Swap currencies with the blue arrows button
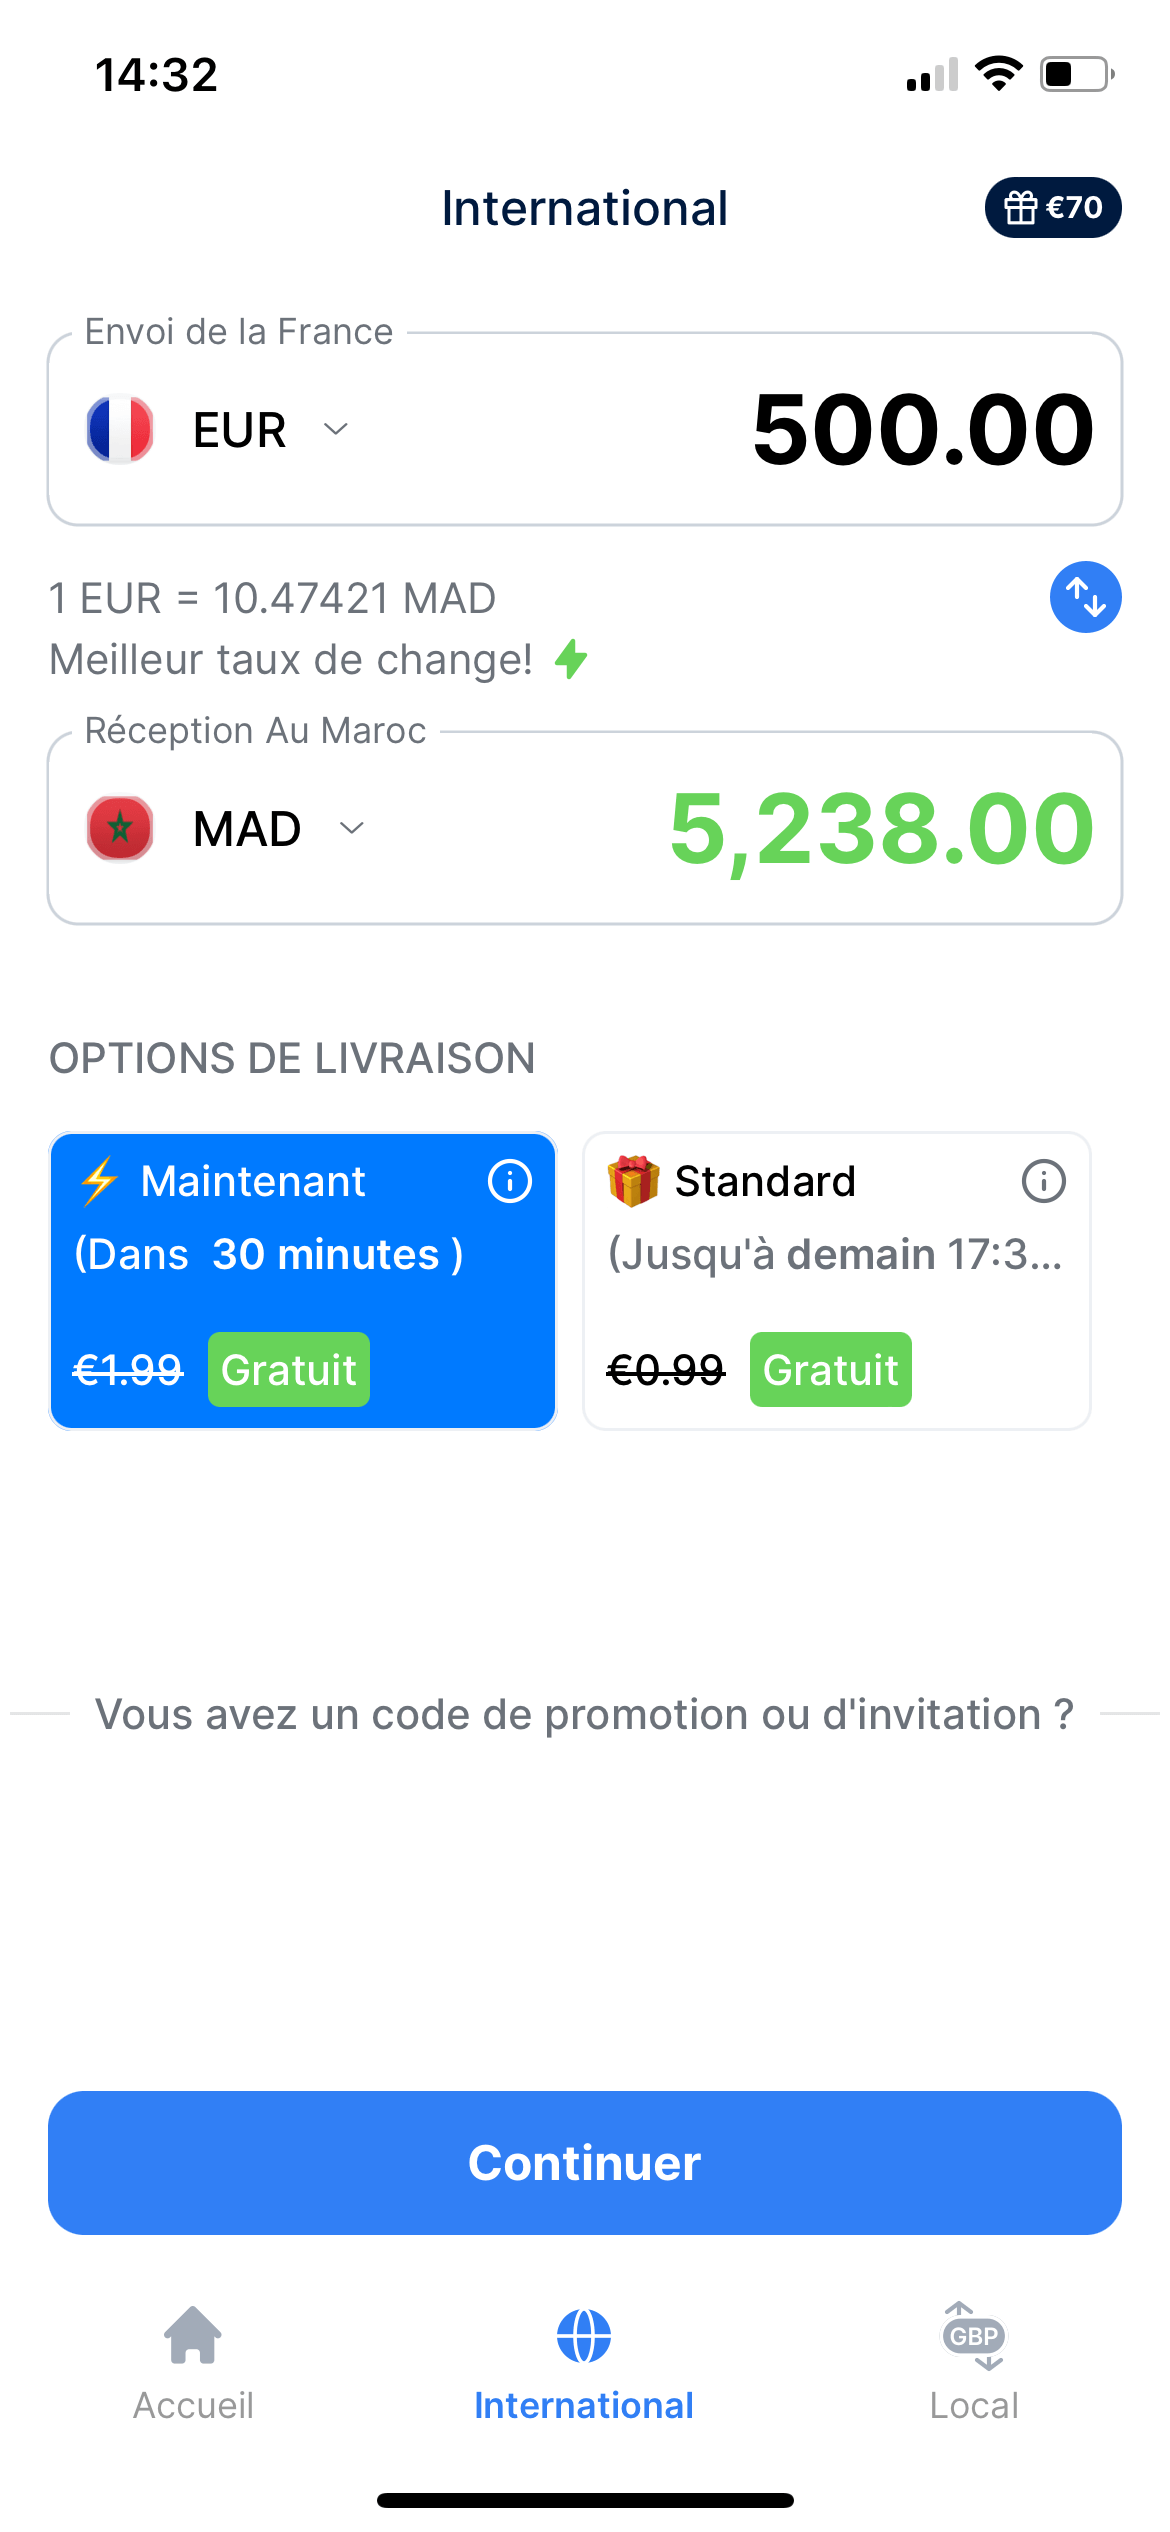Viewport: 1170px width, 2532px height. click(x=1085, y=597)
